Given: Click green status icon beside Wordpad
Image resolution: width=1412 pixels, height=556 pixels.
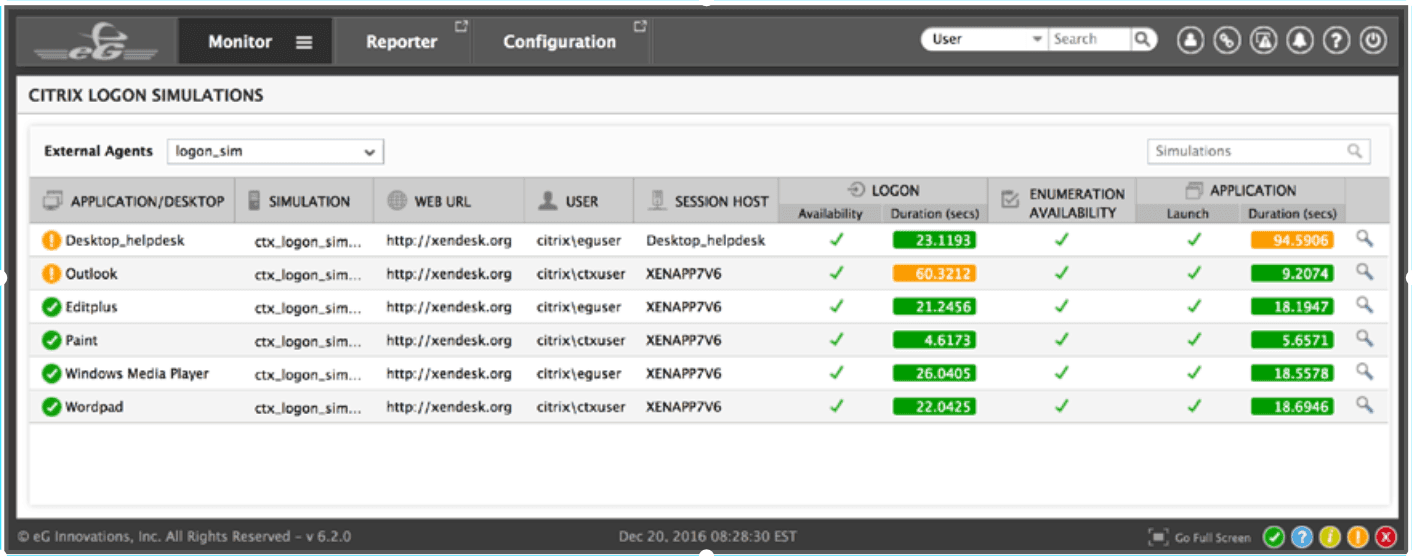Looking at the screenshot, I should tap(52, 407).
